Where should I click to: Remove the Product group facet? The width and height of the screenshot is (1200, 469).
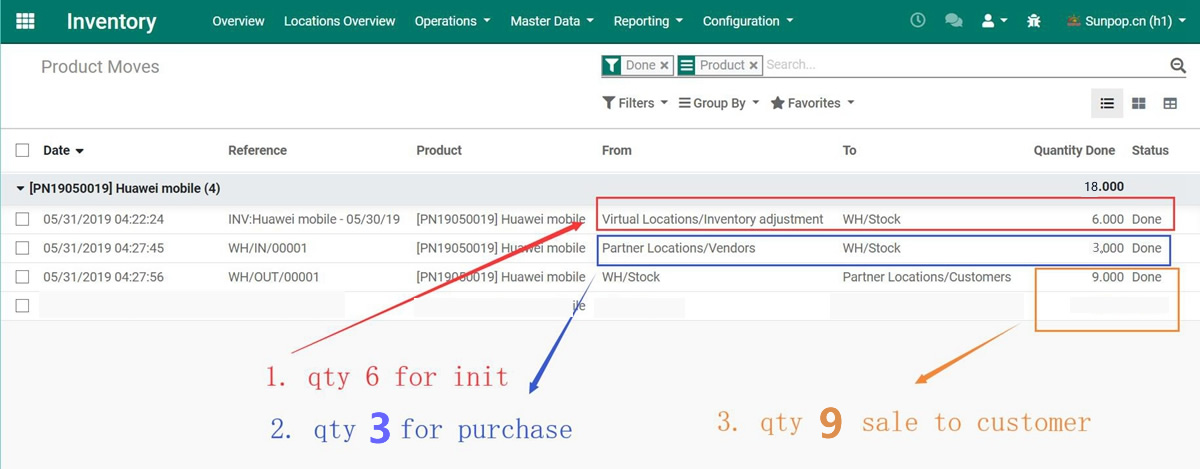coord(753,66)
